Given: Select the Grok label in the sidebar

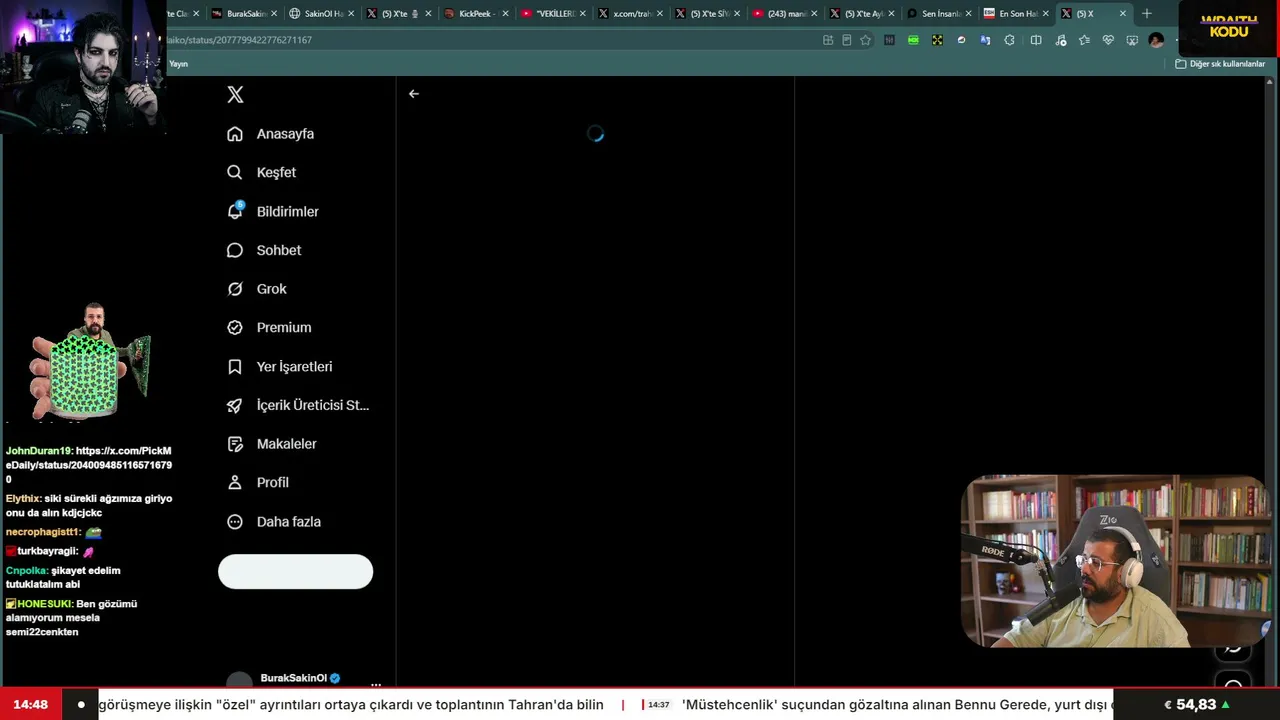Looking at the screenshot, I should [x=272, y=289].
